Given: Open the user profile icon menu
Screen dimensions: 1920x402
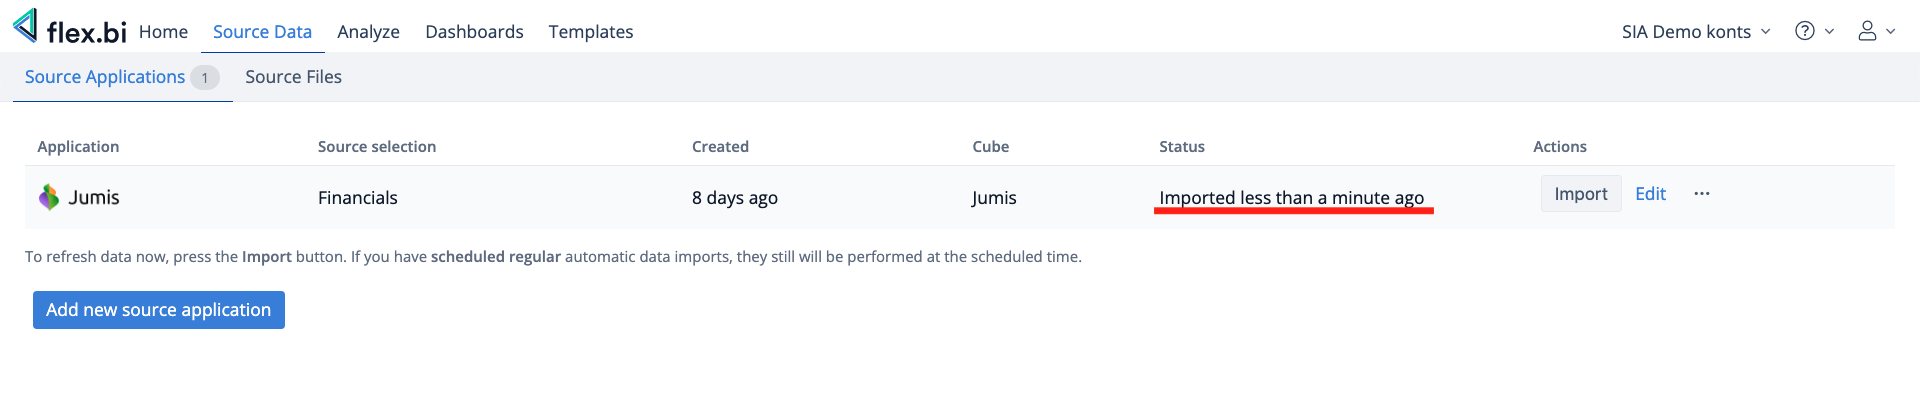Looking at the screenshot, I should click(1867, 31).
